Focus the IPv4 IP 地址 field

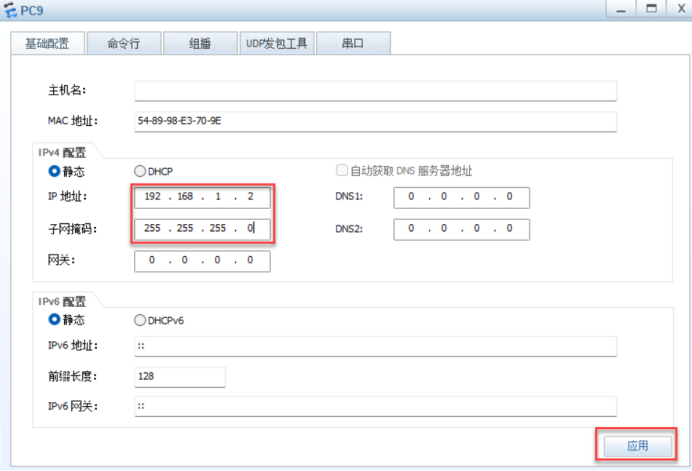coord(201,197)
